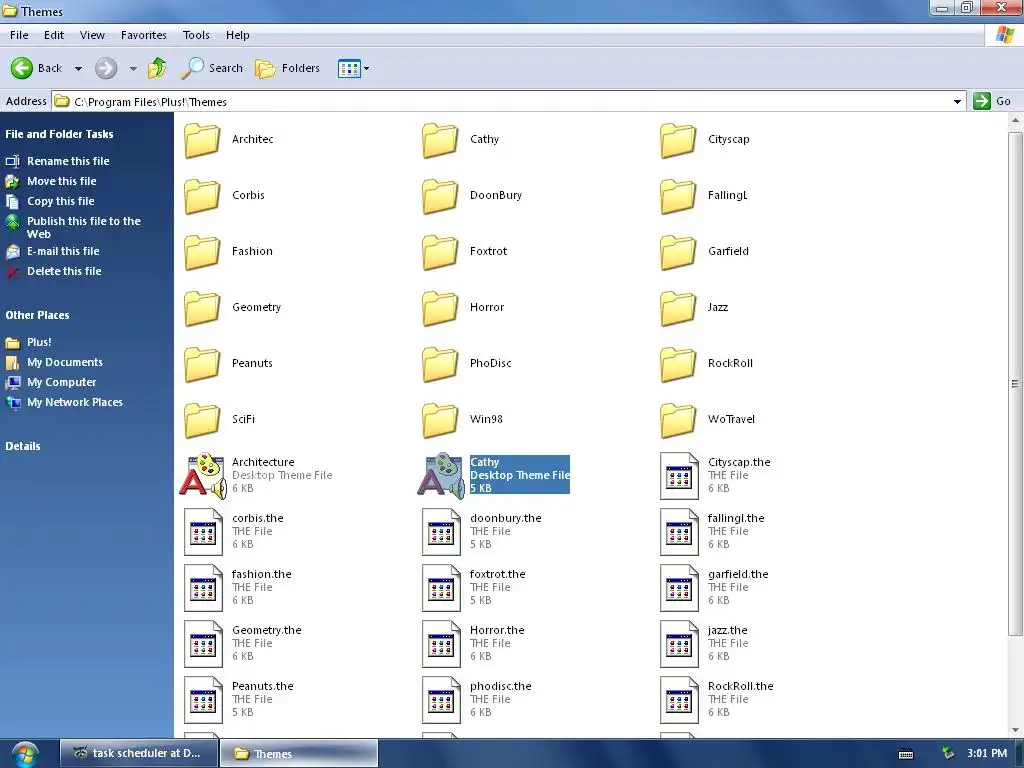Open My Documents from Other Places
Screen dimensions: 1024x768
click(65, 362)
